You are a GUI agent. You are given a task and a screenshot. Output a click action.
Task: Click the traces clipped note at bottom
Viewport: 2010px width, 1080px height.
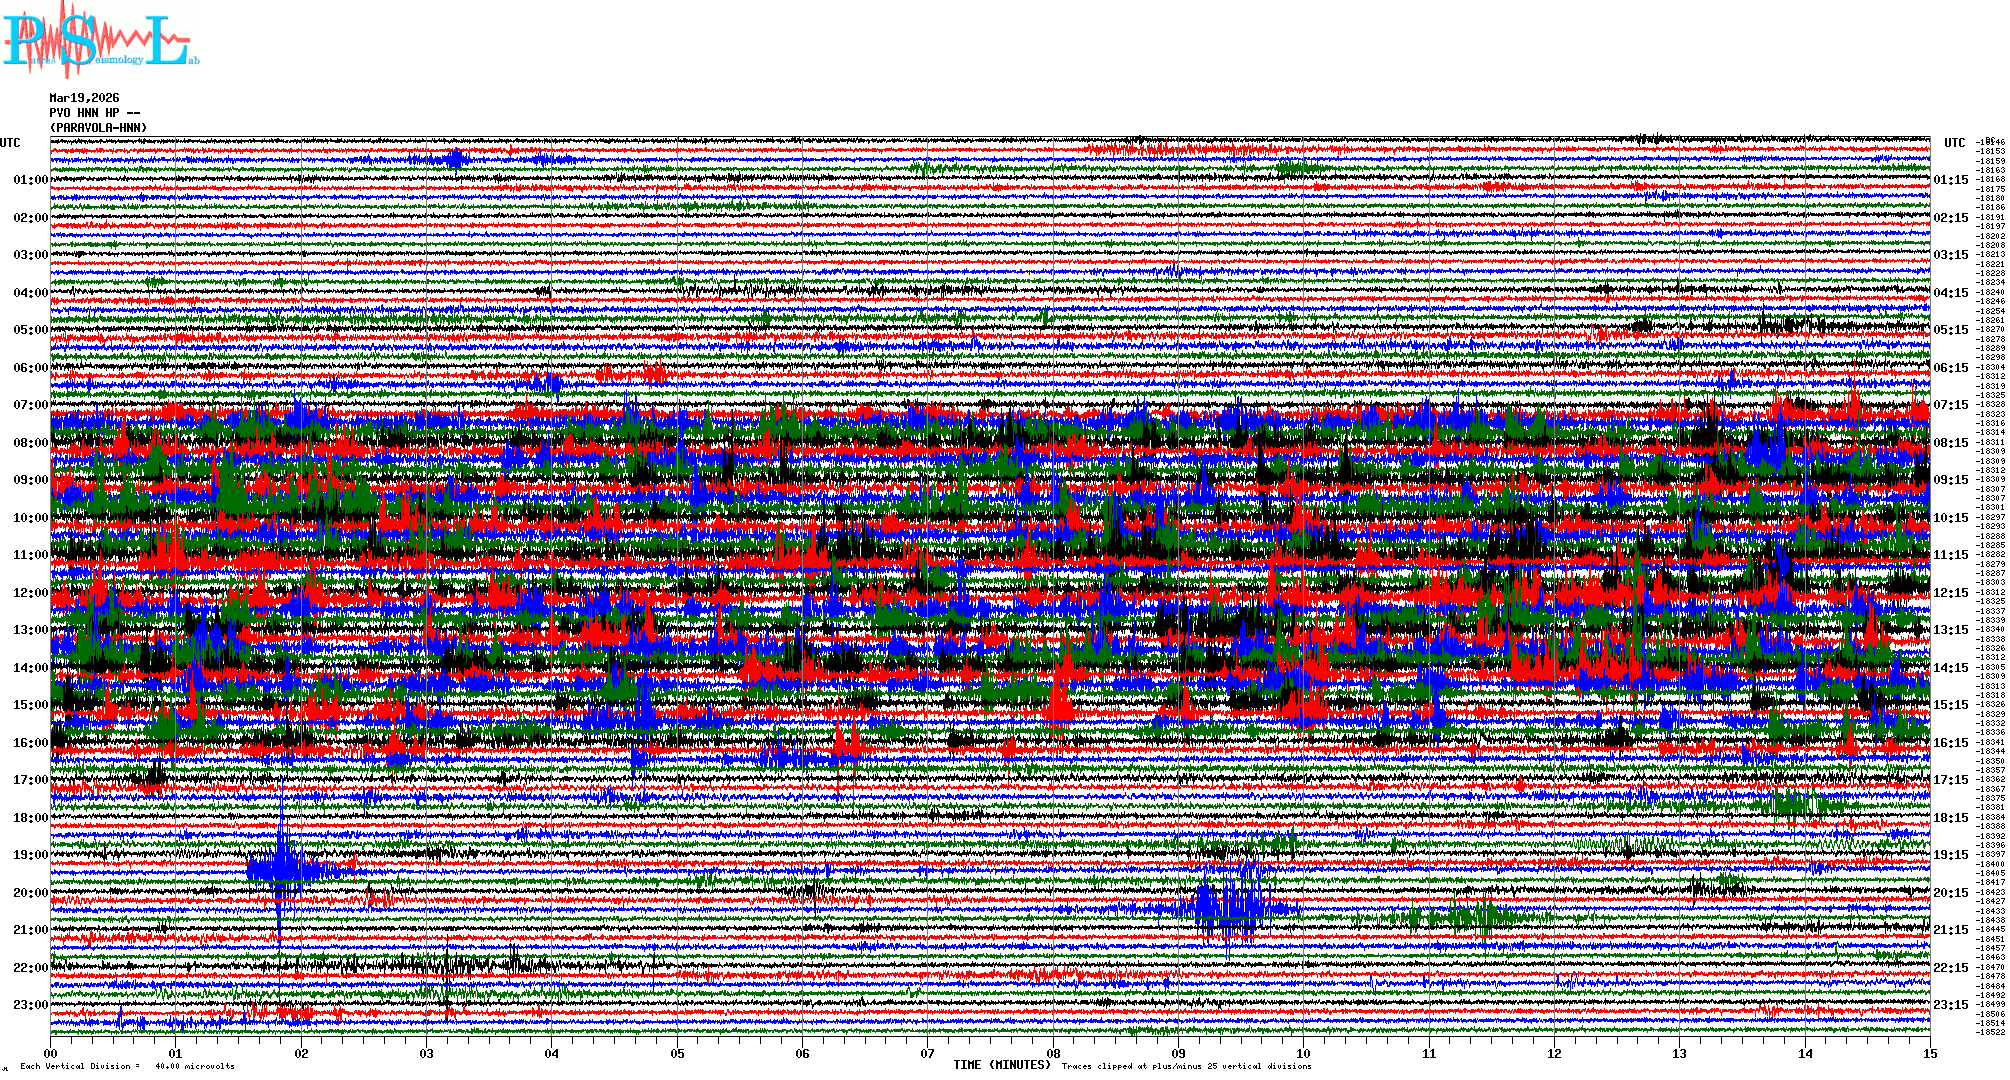click(1186, 1066)
